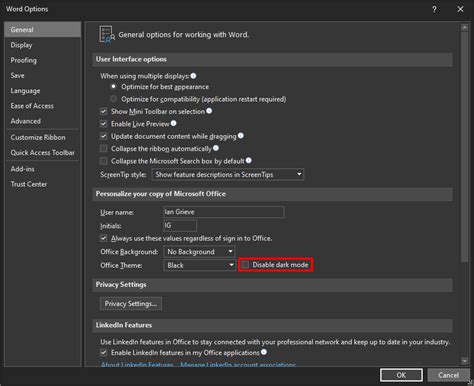
Task: Click the OK button
Action: 401,375
